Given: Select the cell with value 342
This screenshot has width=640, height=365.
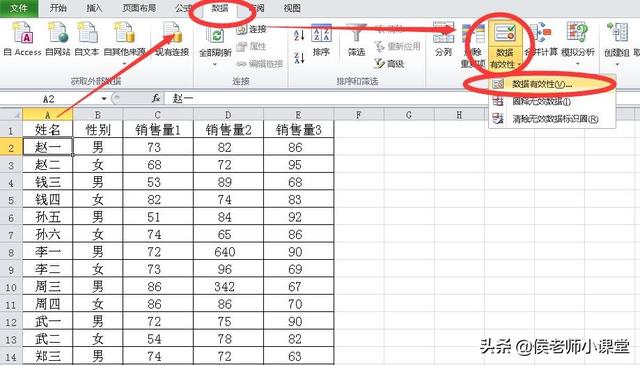Looking at the screenshot, I should point(228,287).
